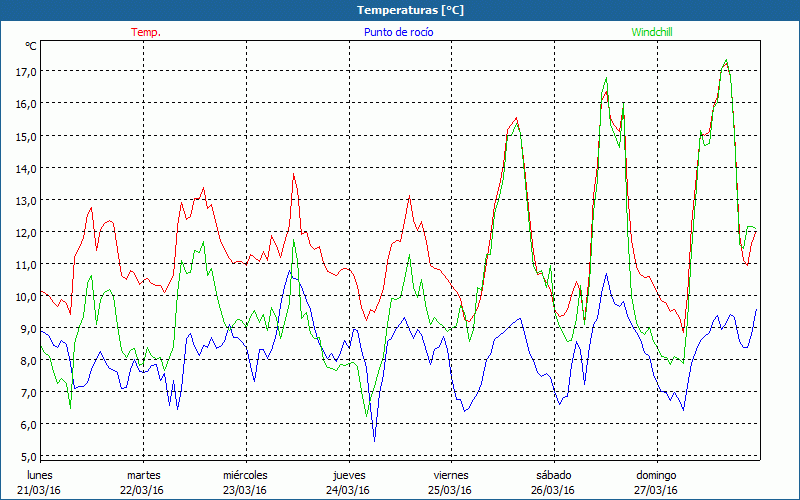This screenshot has height=500, width=800.
Task: Select the "jueves" day label
Action: [x=348, y=475]
